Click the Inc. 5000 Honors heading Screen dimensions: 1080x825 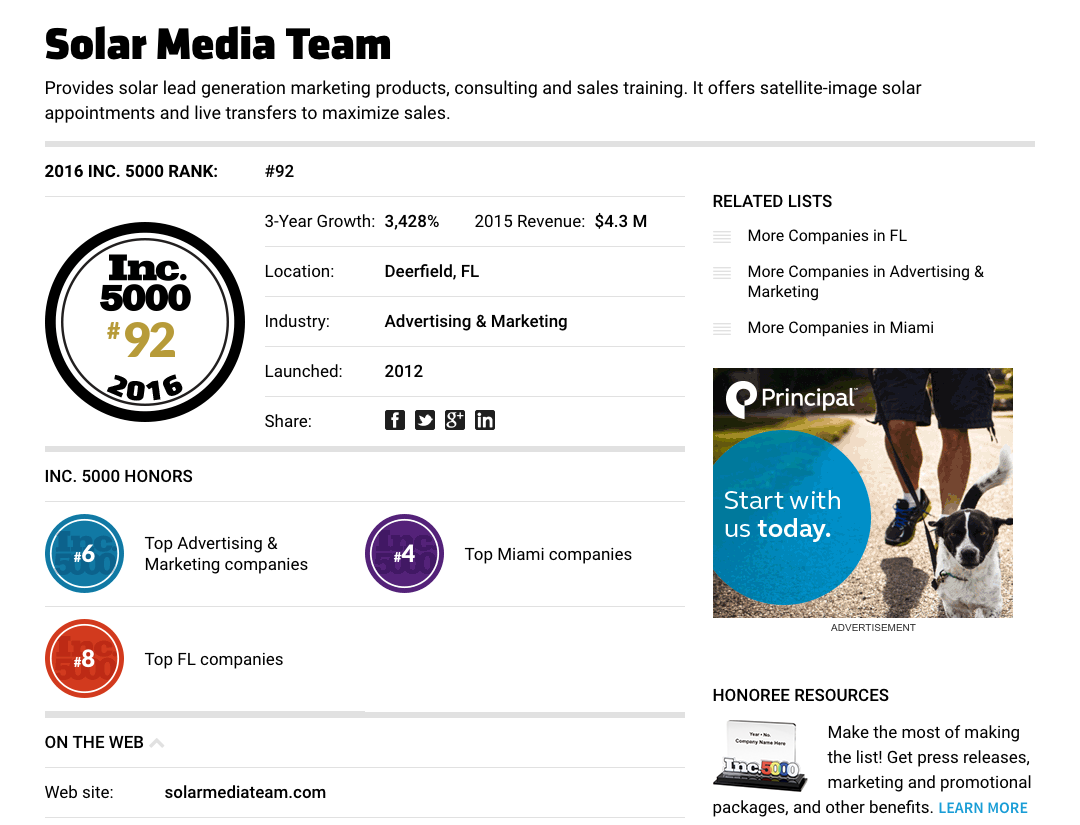click(118, 477)
